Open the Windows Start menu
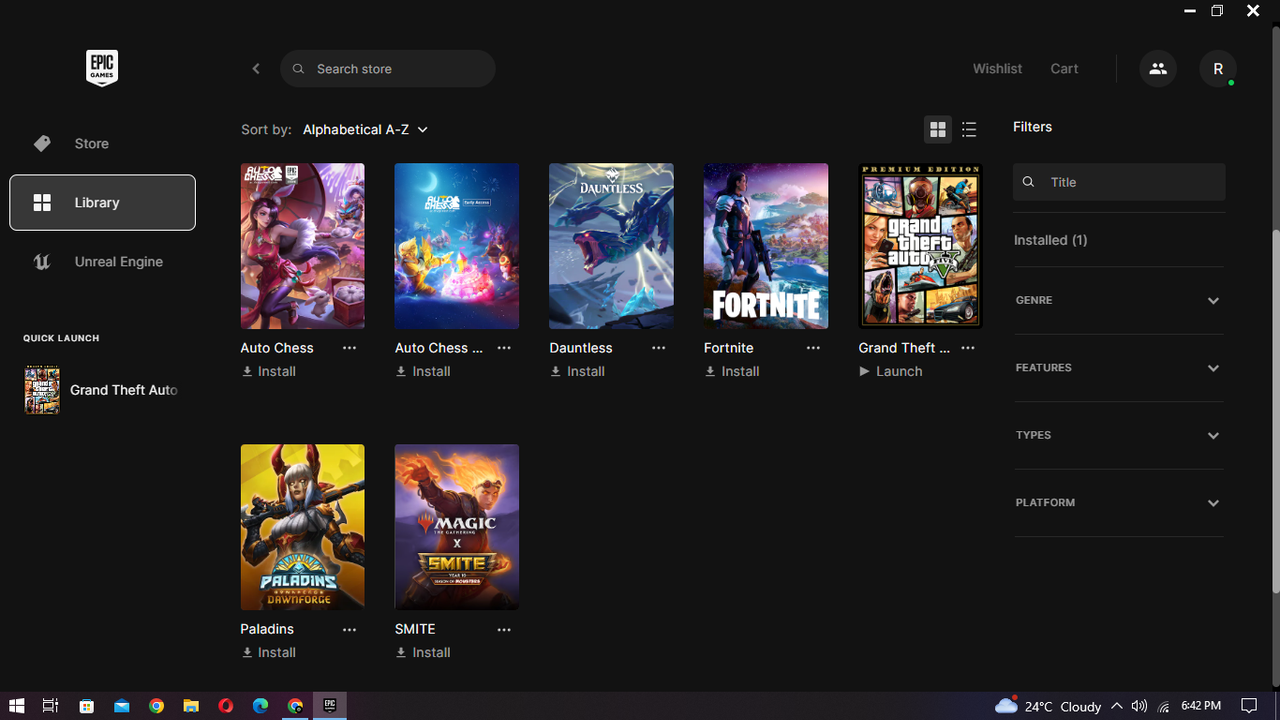The image size is (1280, 720). coord(16,706)
